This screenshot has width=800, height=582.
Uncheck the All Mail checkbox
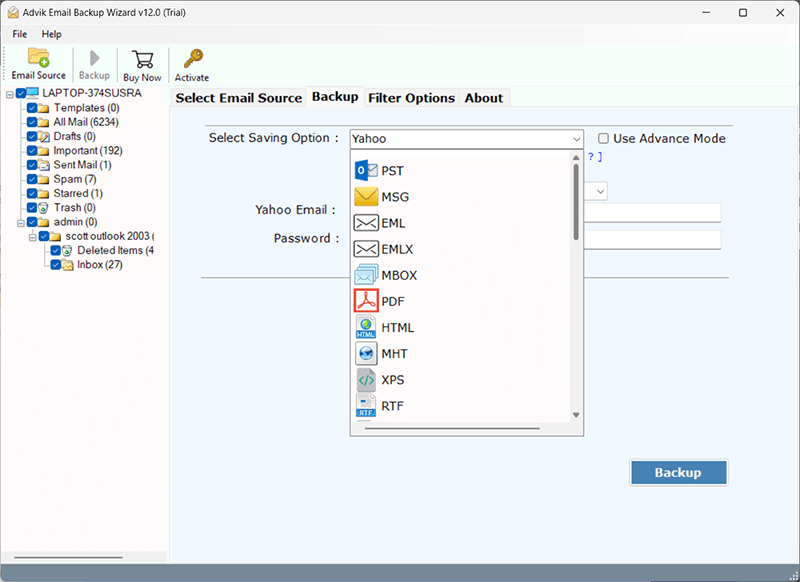coord(32,122)
